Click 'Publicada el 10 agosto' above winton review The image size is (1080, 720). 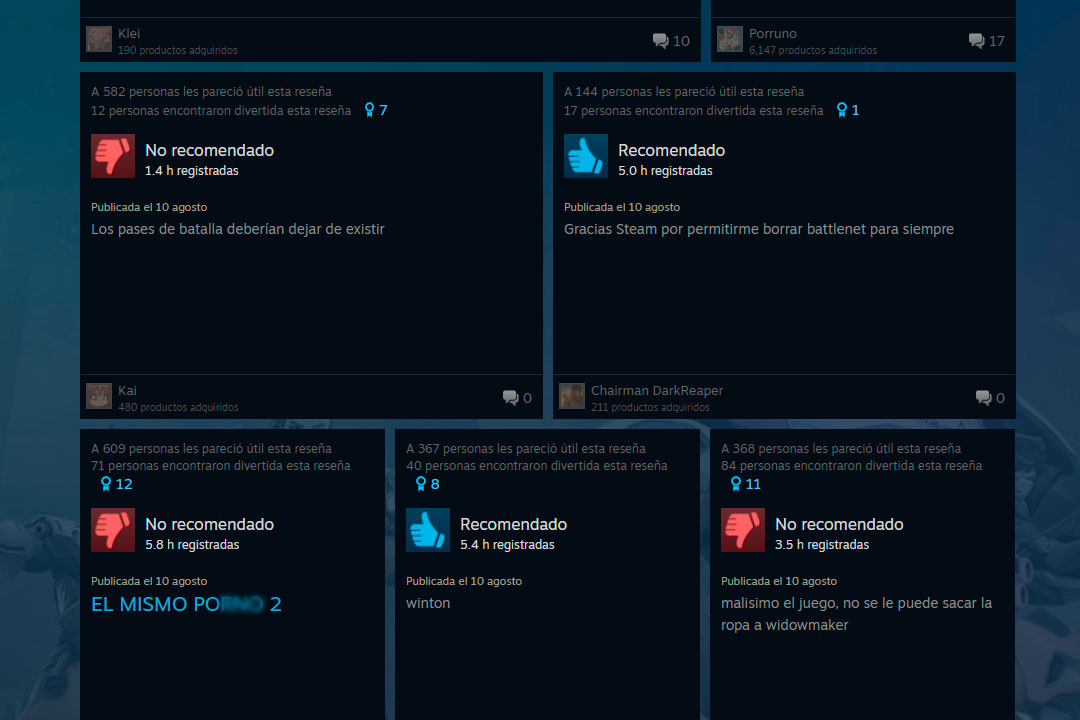[x=464, y=582]
